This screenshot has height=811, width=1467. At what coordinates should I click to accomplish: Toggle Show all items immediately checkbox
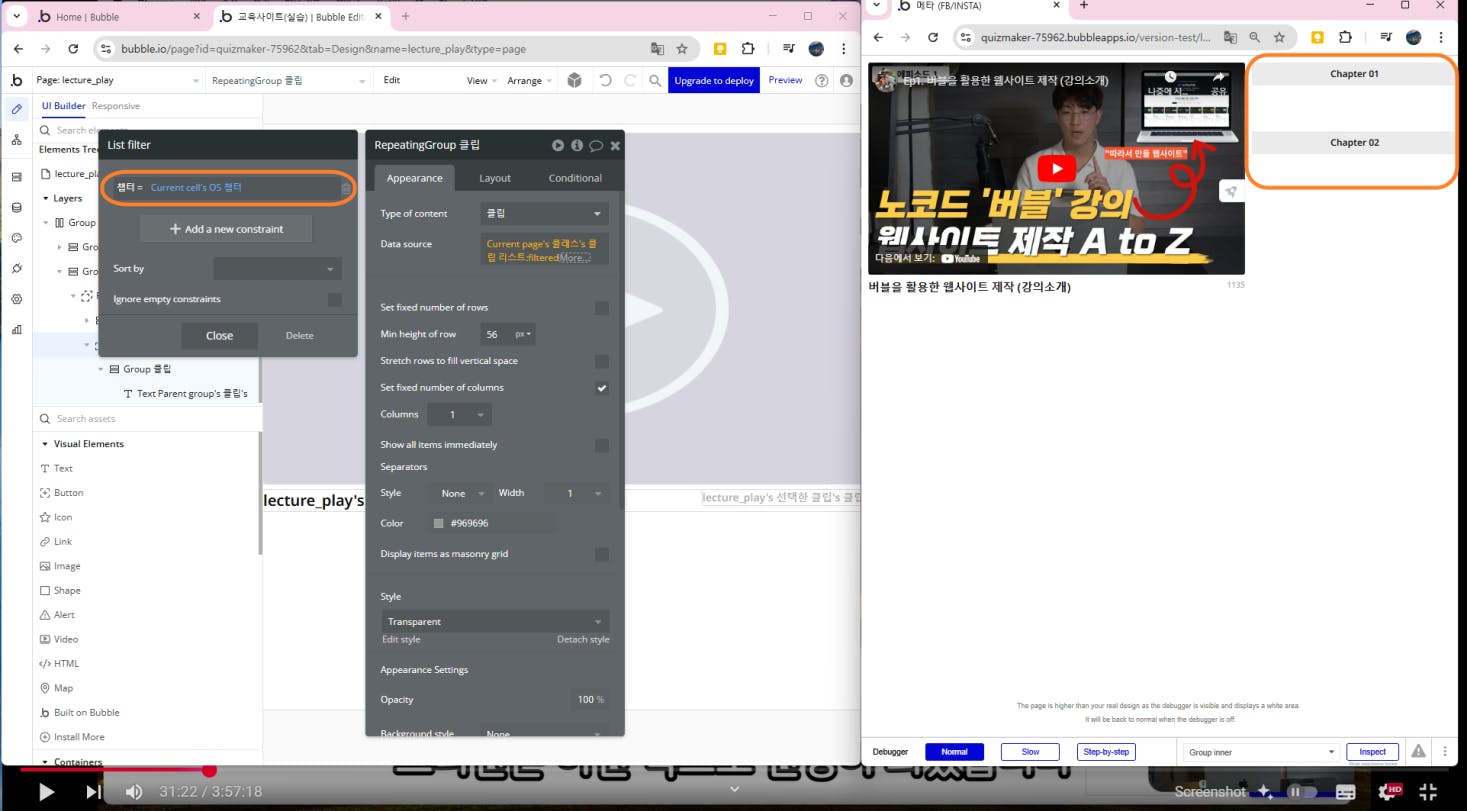coord(602,445)
